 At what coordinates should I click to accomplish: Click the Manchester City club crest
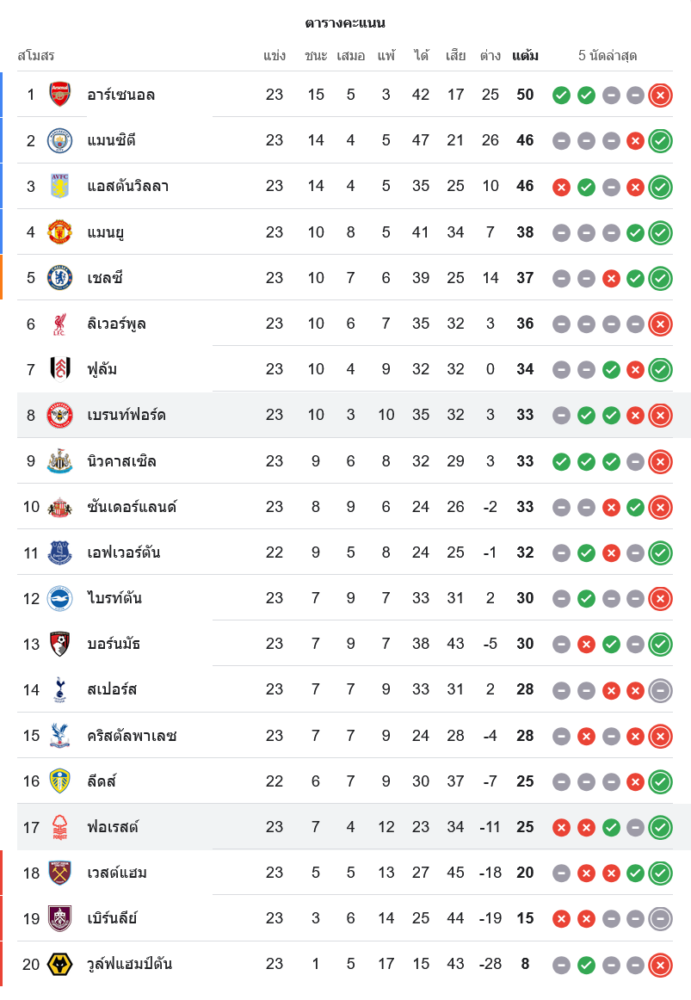click(60, 140)
